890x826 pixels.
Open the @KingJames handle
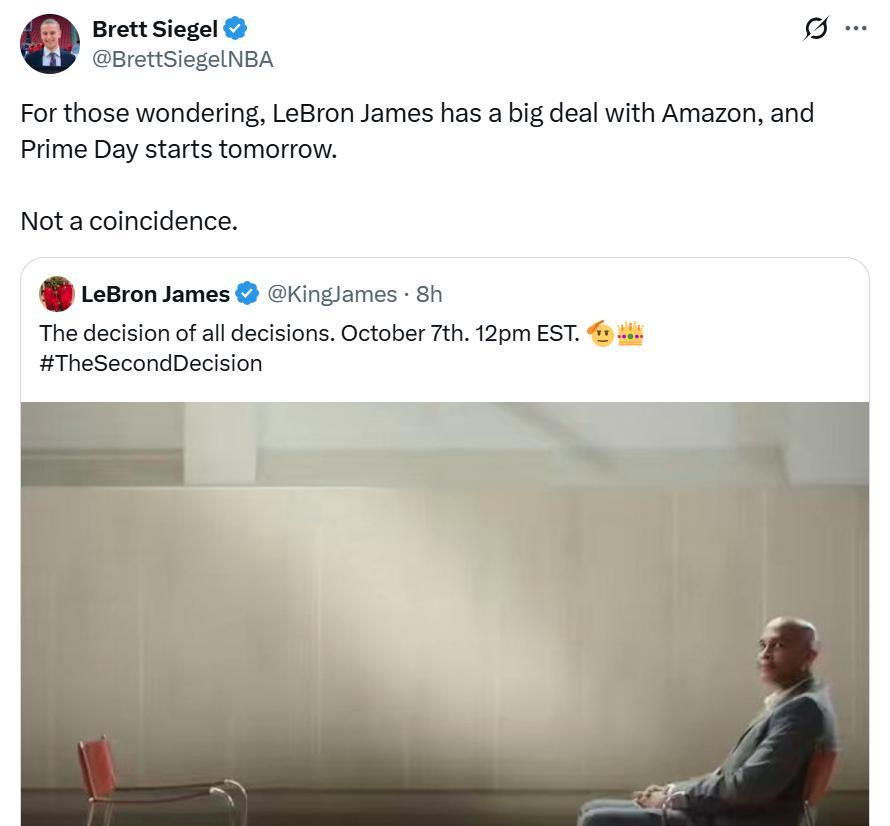pos(331,294)
